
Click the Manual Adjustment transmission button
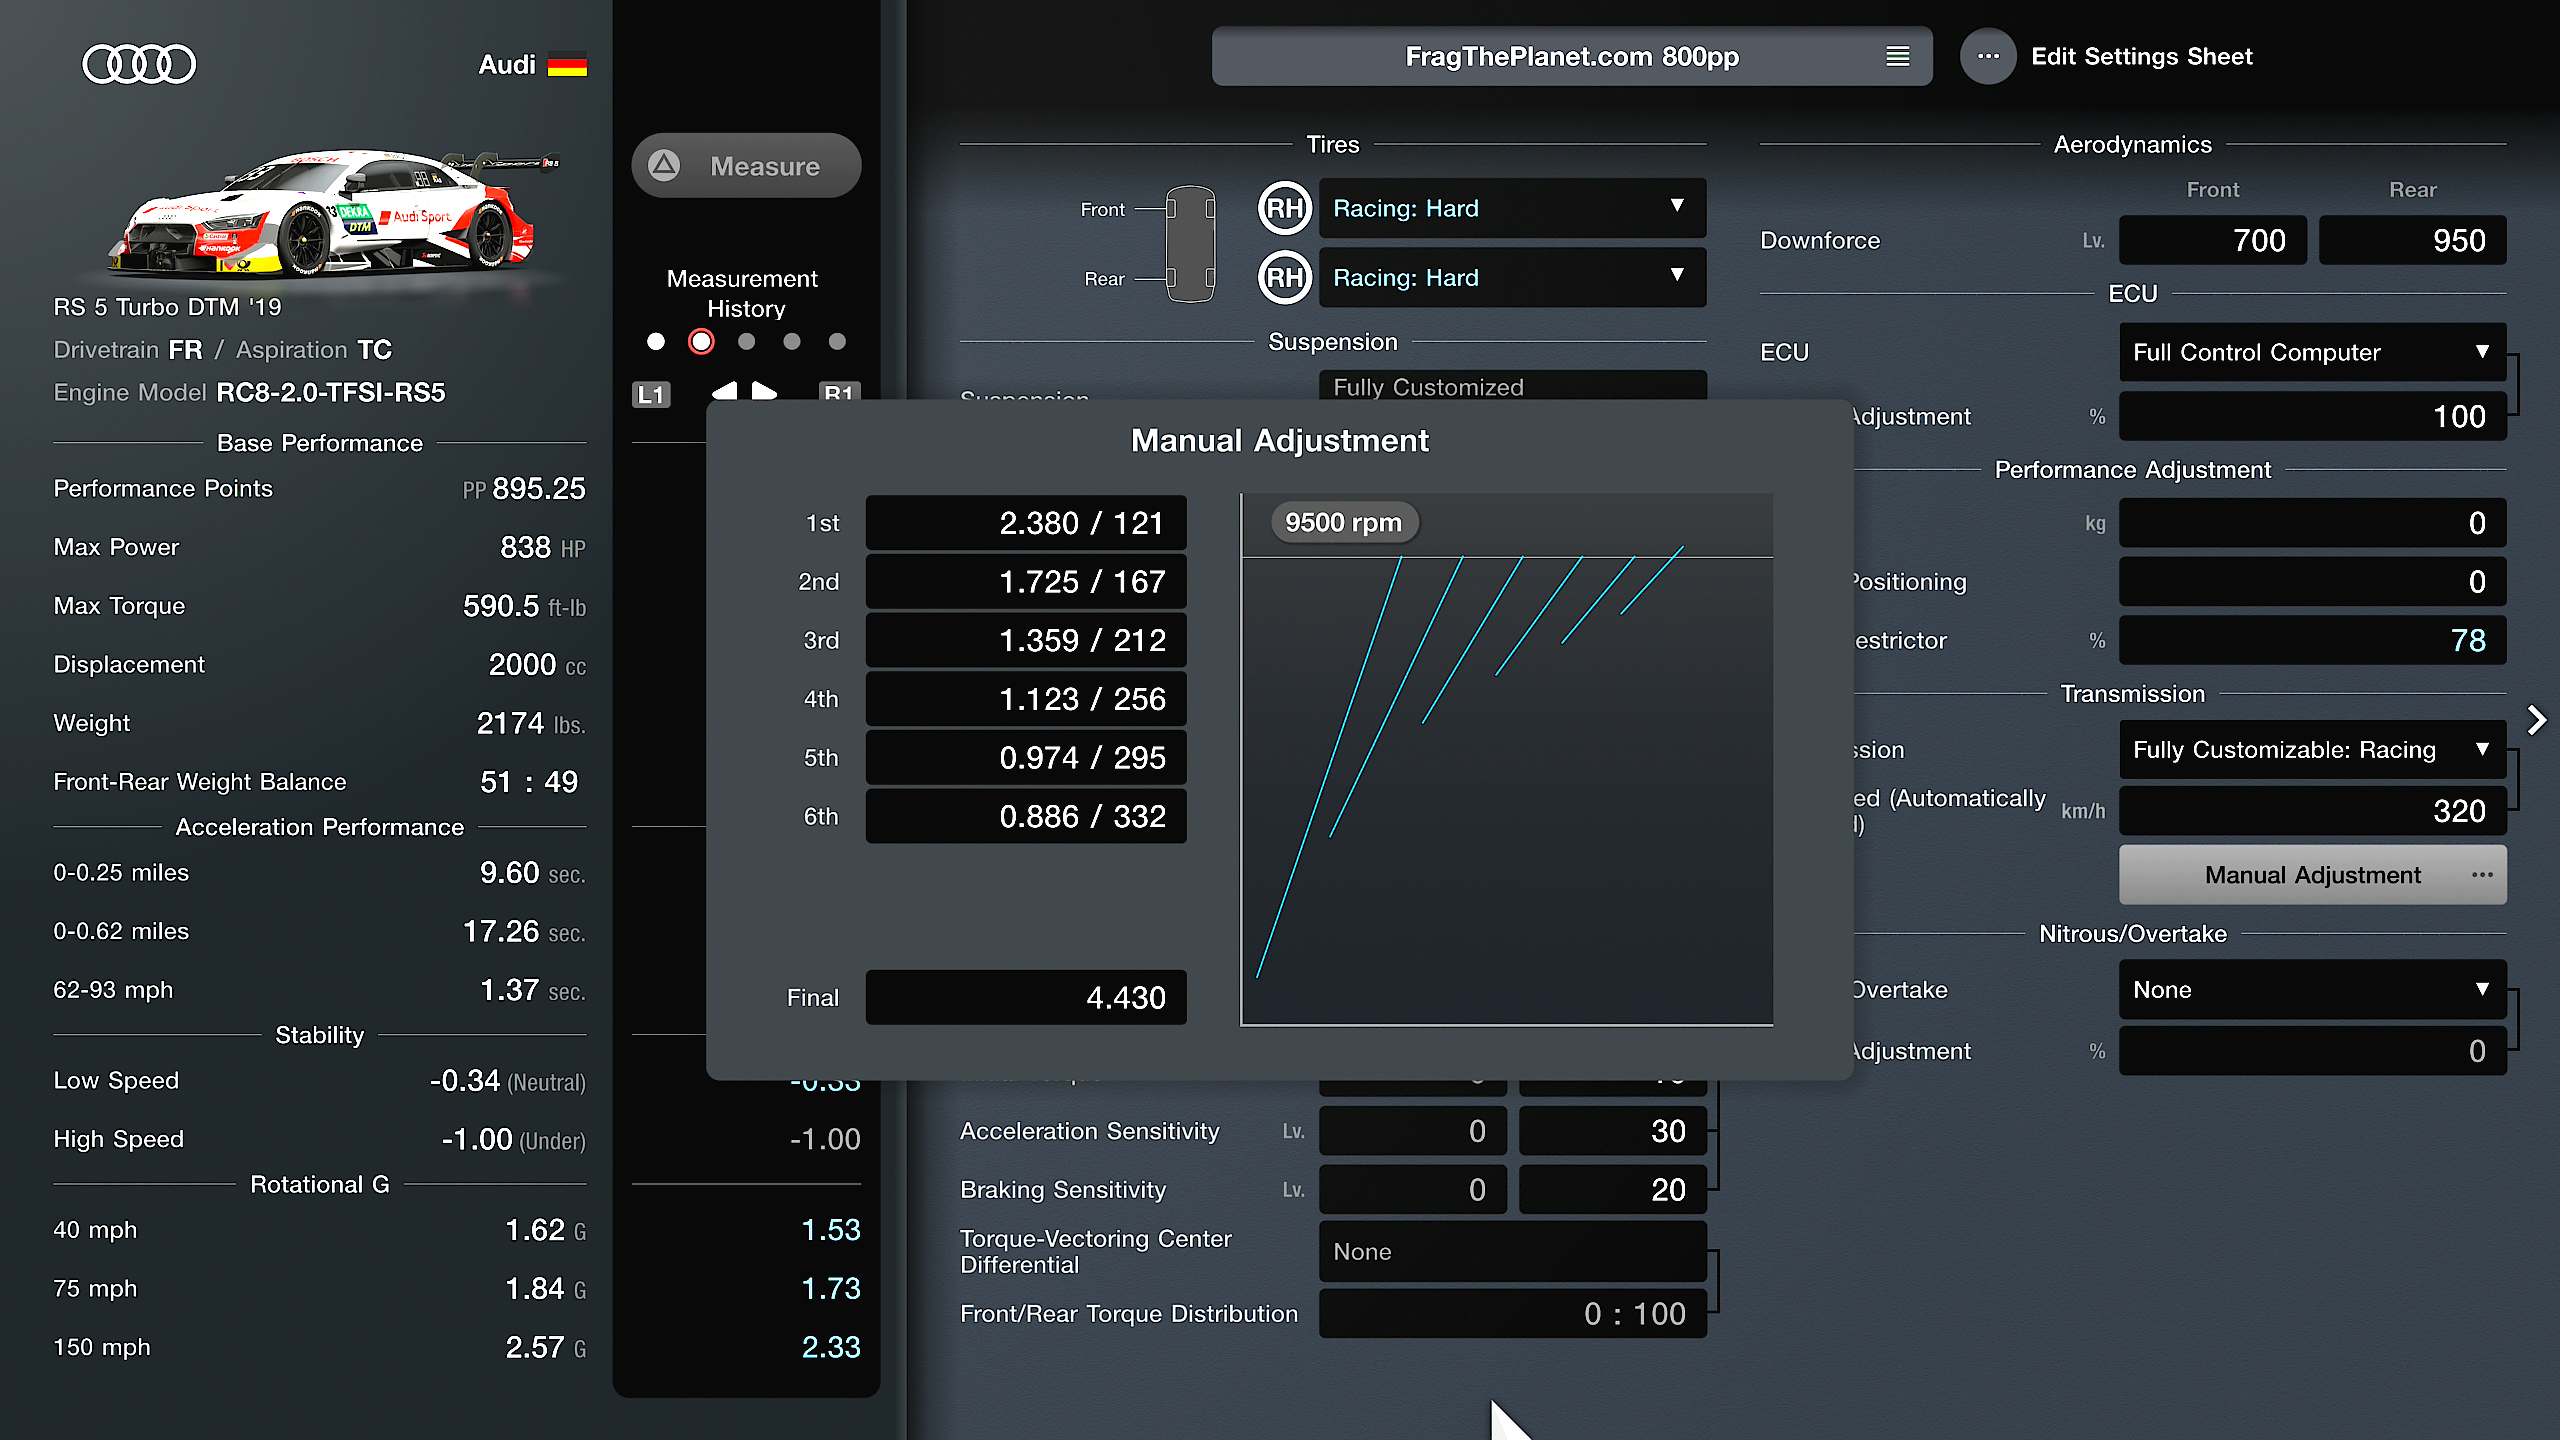[x=2312, y=875]
